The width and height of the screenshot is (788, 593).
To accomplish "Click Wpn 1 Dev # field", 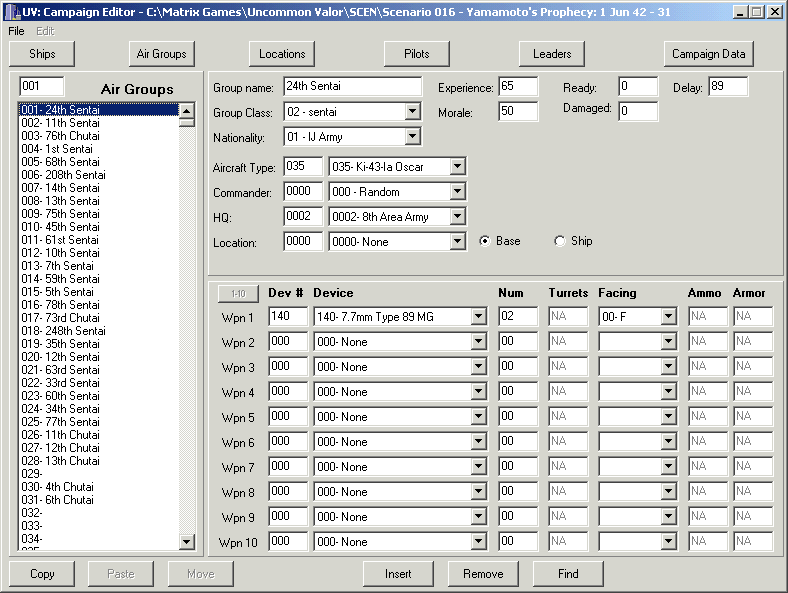I will click(x=288, y=316).
